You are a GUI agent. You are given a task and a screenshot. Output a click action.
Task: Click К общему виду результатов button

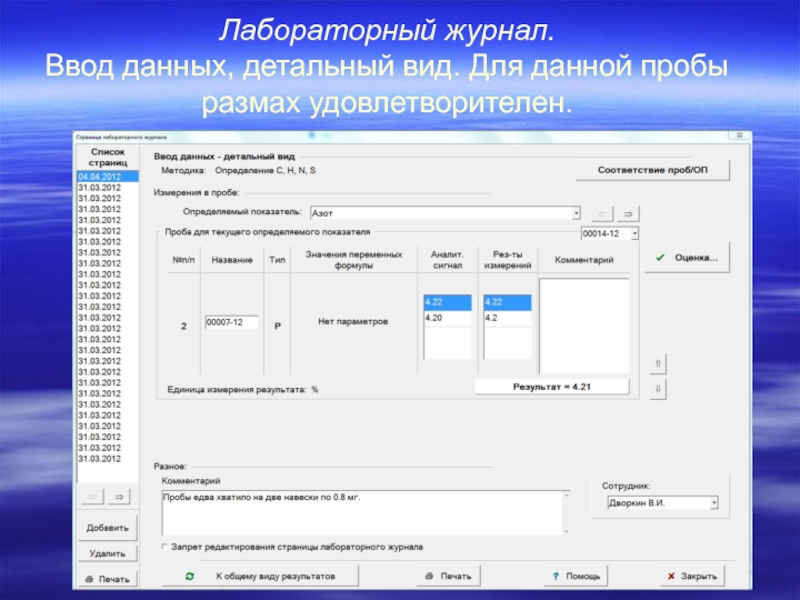[x=258, y=576]
